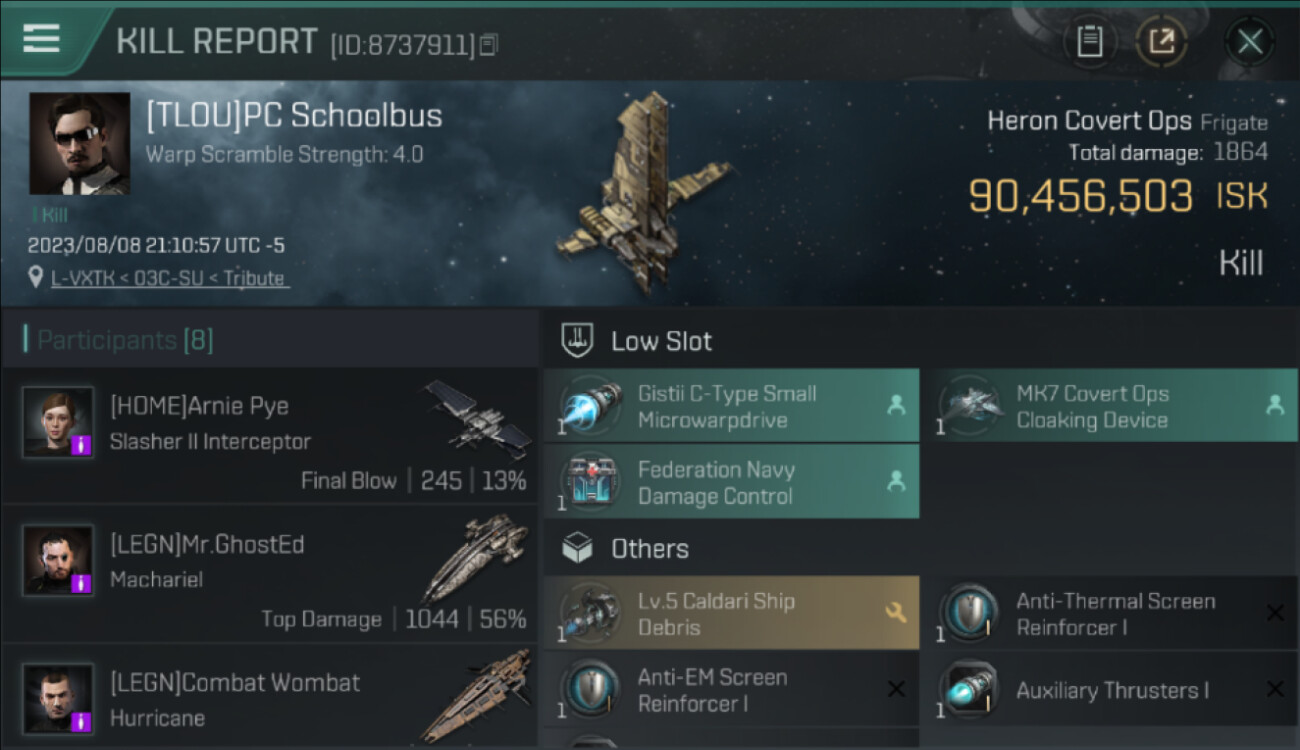
Task: Share the kill report externally
Action: click(x=1161, y=41)
